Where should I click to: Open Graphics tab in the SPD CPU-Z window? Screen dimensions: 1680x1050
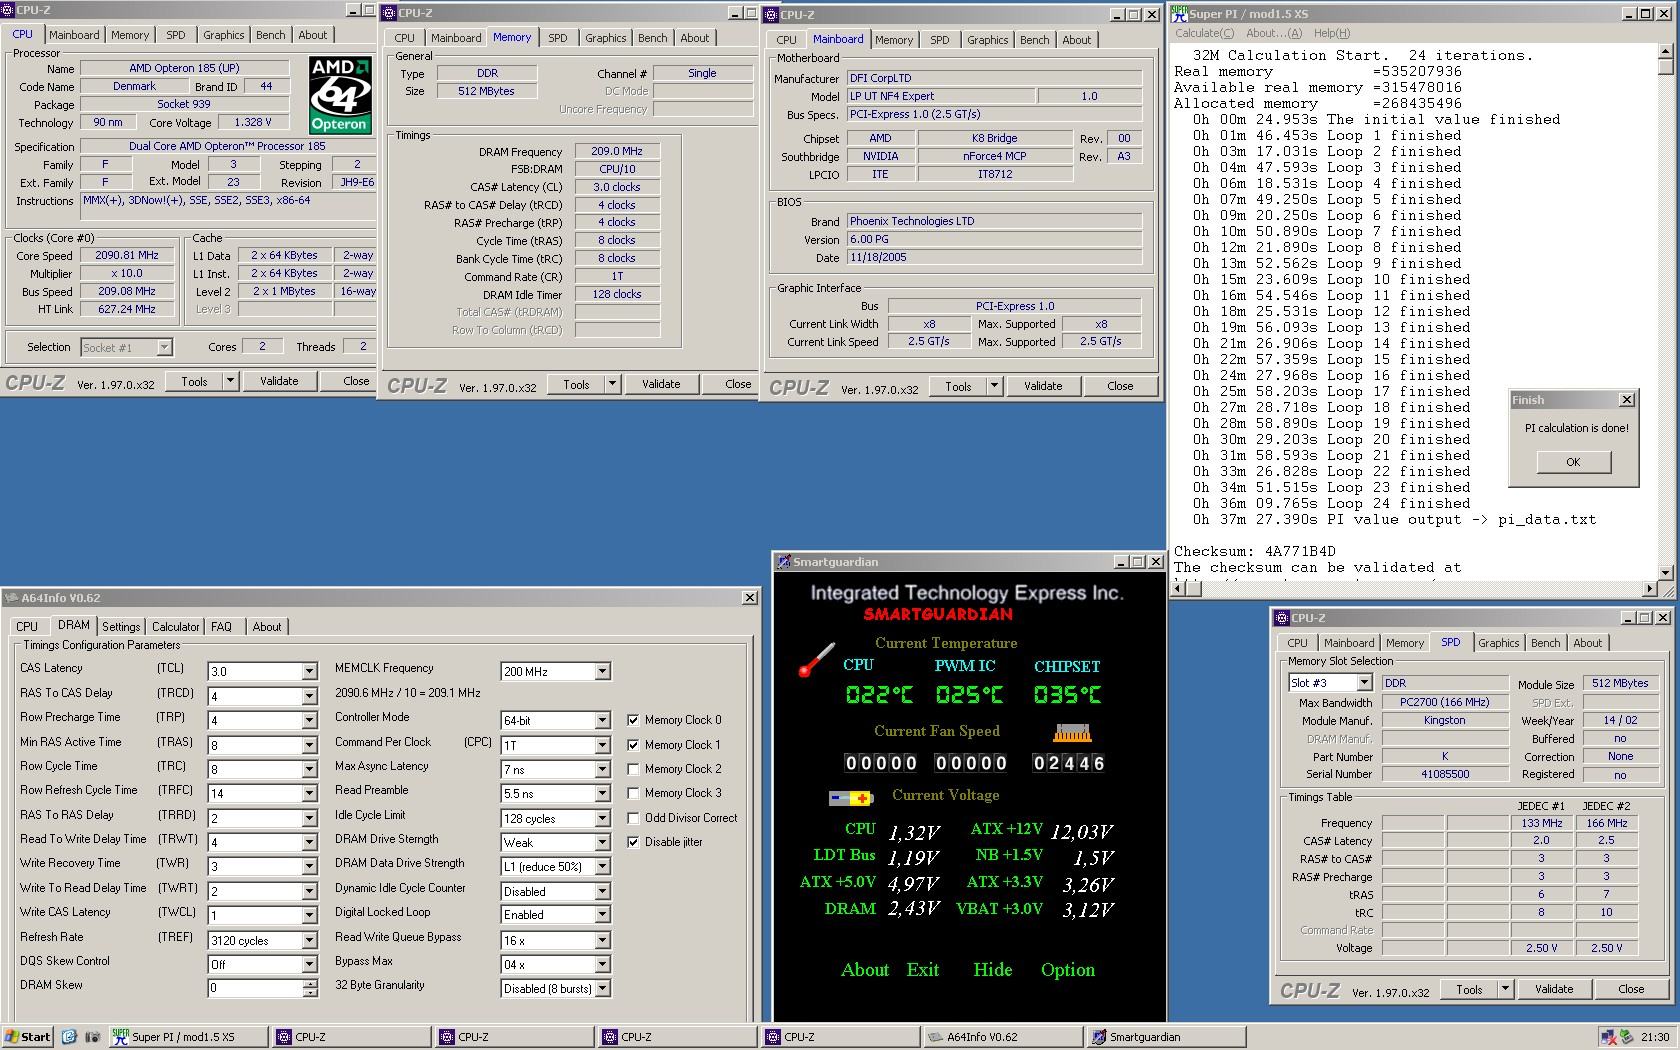point(1498,643)
